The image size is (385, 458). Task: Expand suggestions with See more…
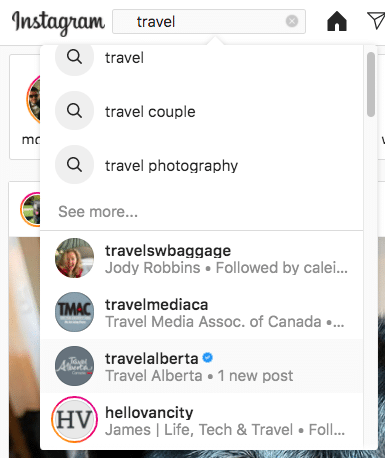98,212
